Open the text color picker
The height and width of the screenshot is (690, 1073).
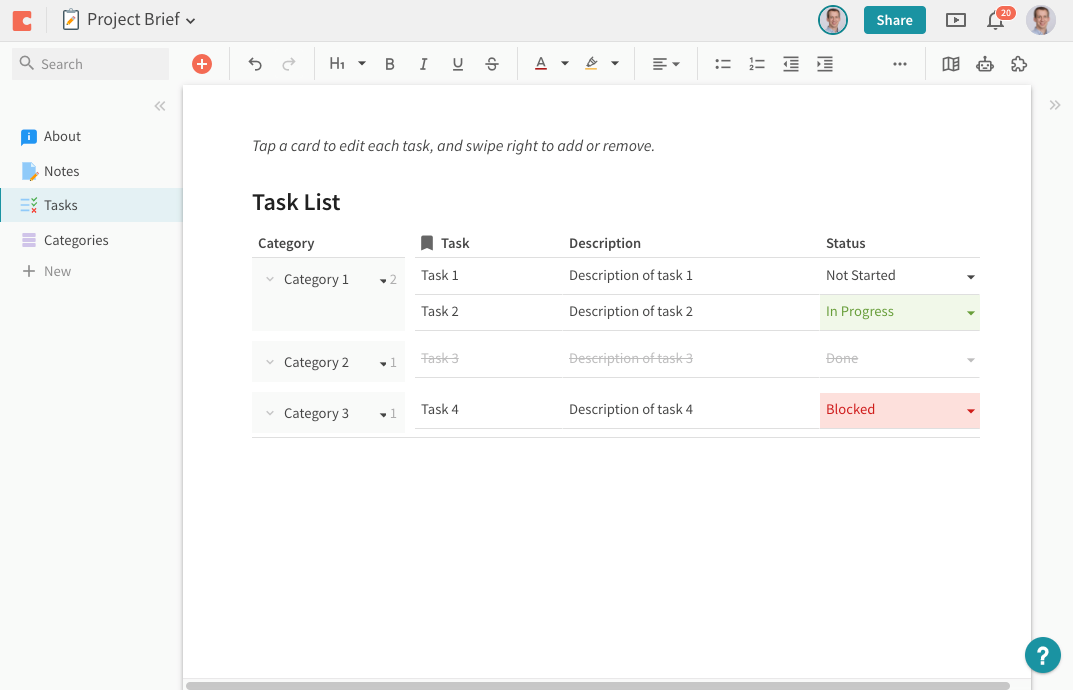click(x=541, y=64)
